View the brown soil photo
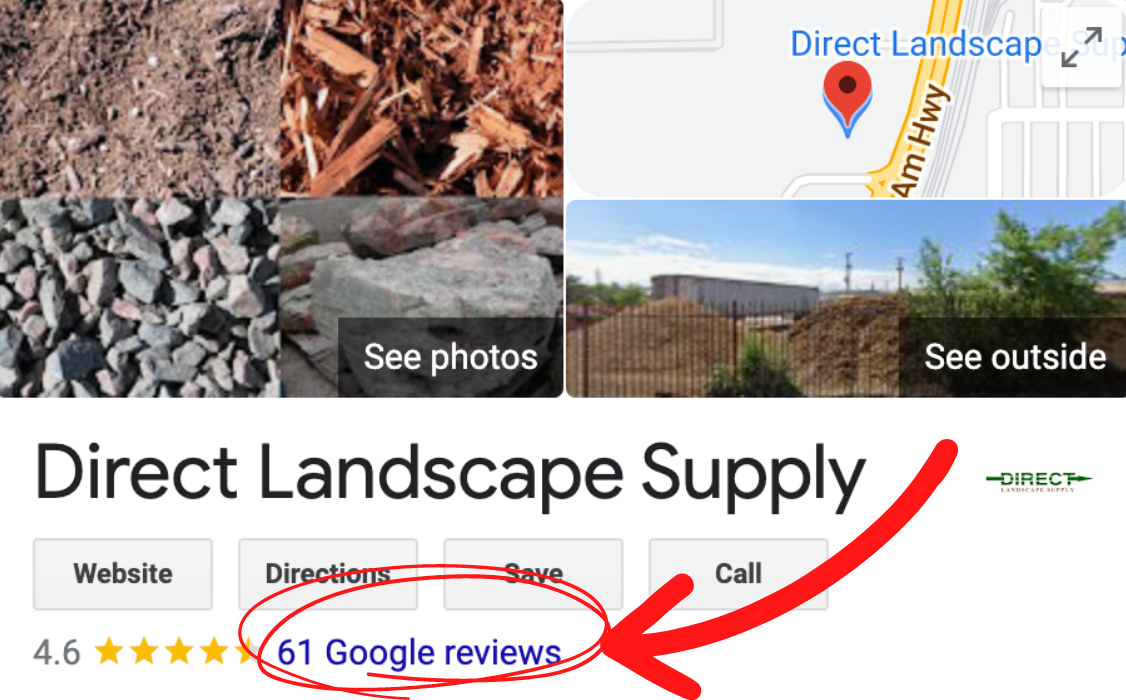1126x700 pixels. [139, 98]
